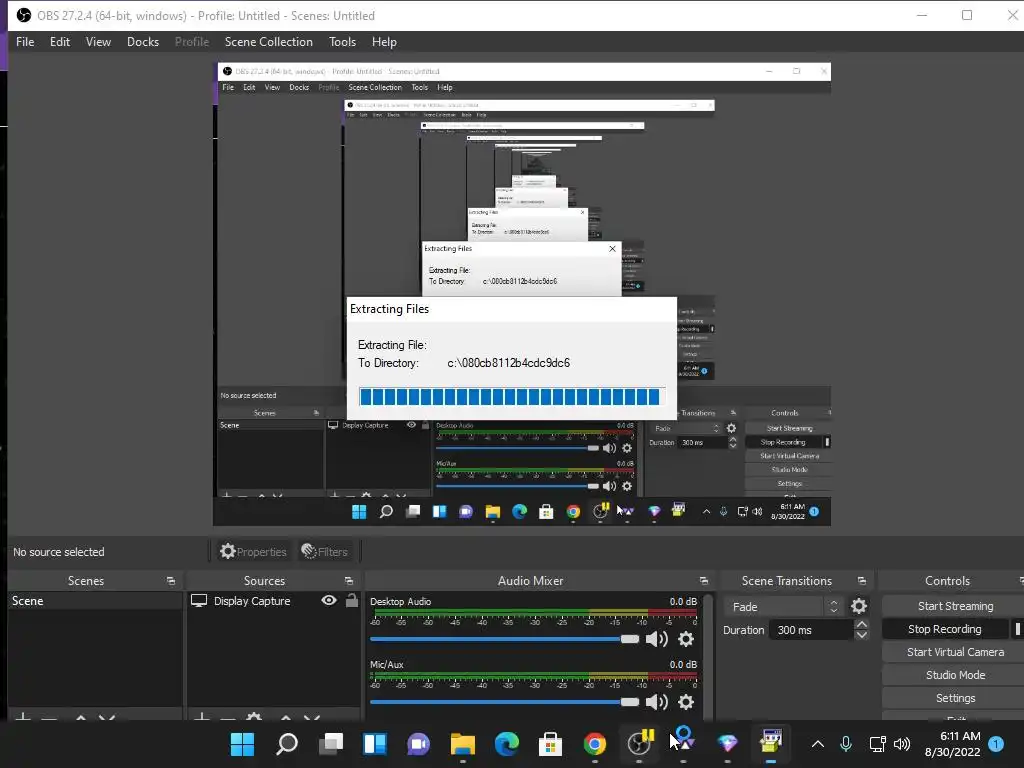Screen dimensions: 1024x768
Task: Open the Tools menu
Action: 342,42
